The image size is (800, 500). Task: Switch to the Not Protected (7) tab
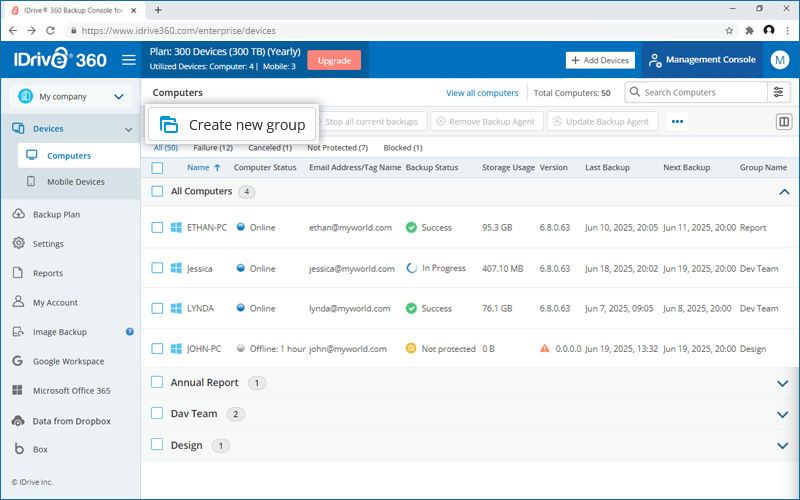pos(337,148)
